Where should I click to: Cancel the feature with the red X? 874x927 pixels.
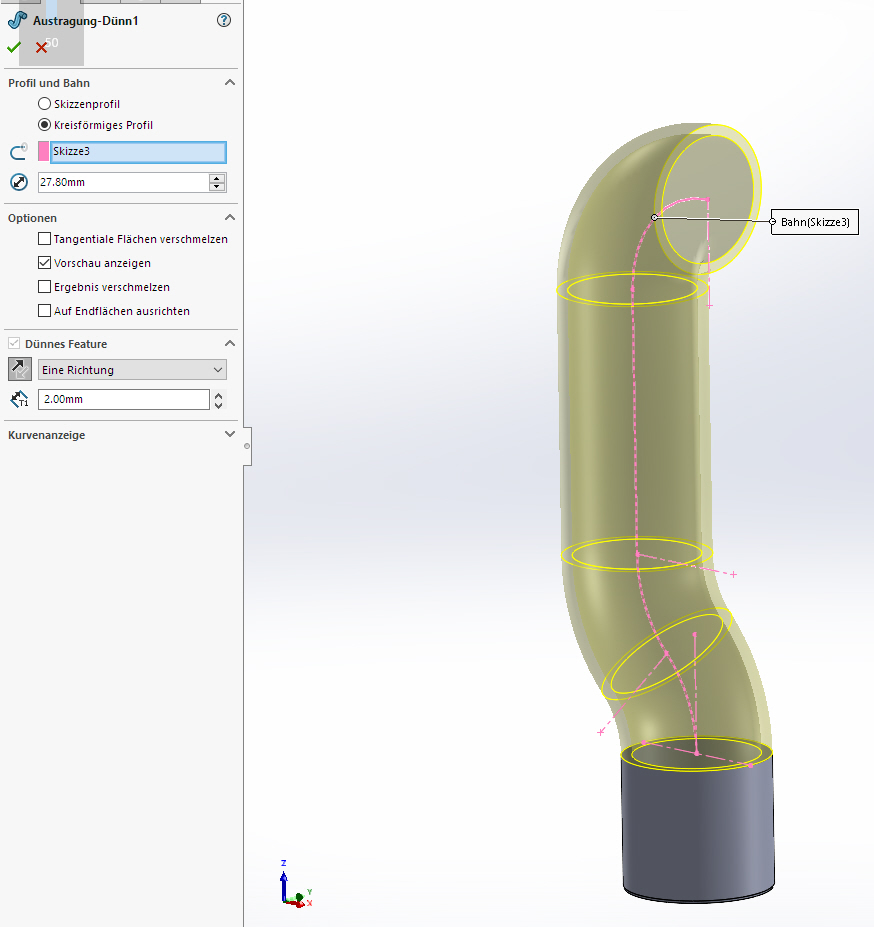(41, 47)
